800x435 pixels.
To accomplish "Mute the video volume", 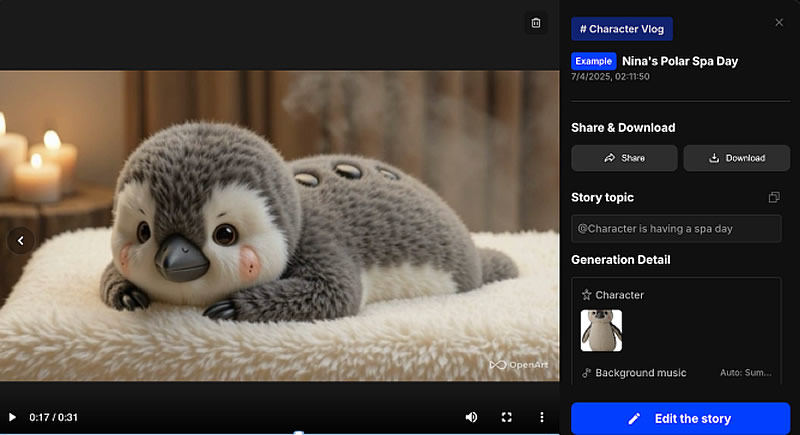I will point(471,417).
